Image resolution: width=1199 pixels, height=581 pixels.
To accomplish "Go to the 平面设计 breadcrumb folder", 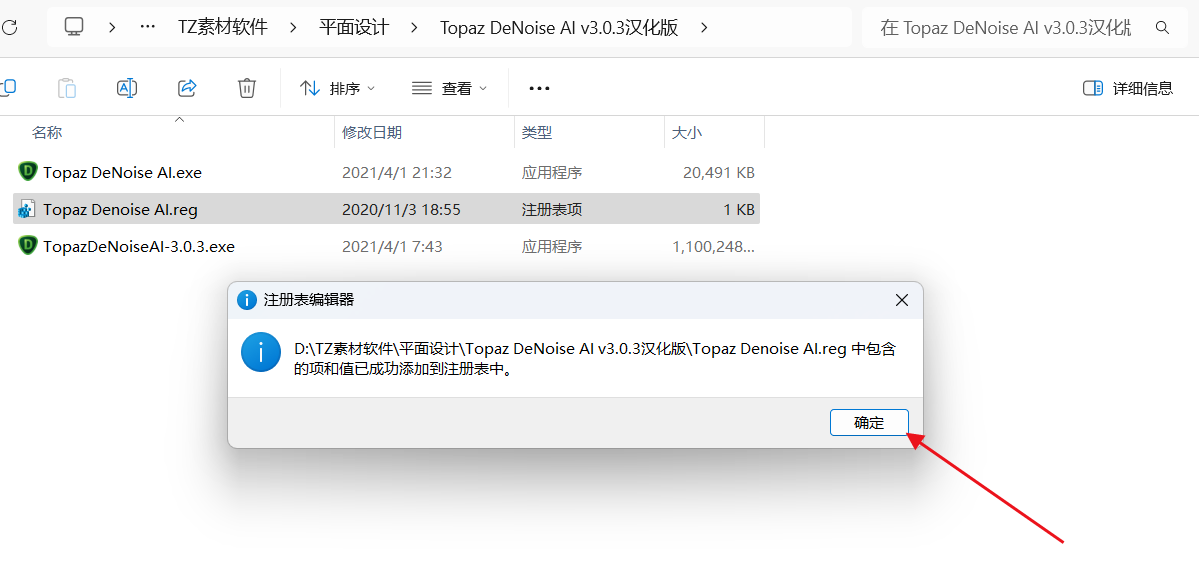I will click(x=354, y=28).
